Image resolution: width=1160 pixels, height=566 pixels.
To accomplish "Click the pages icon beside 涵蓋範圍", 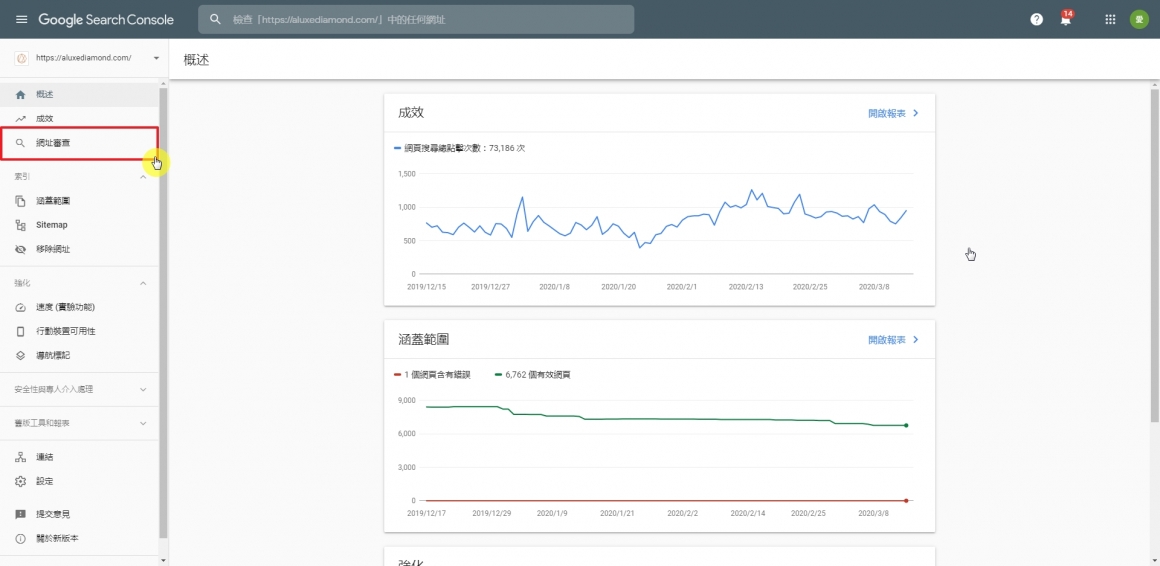I will tap(21, 201).
